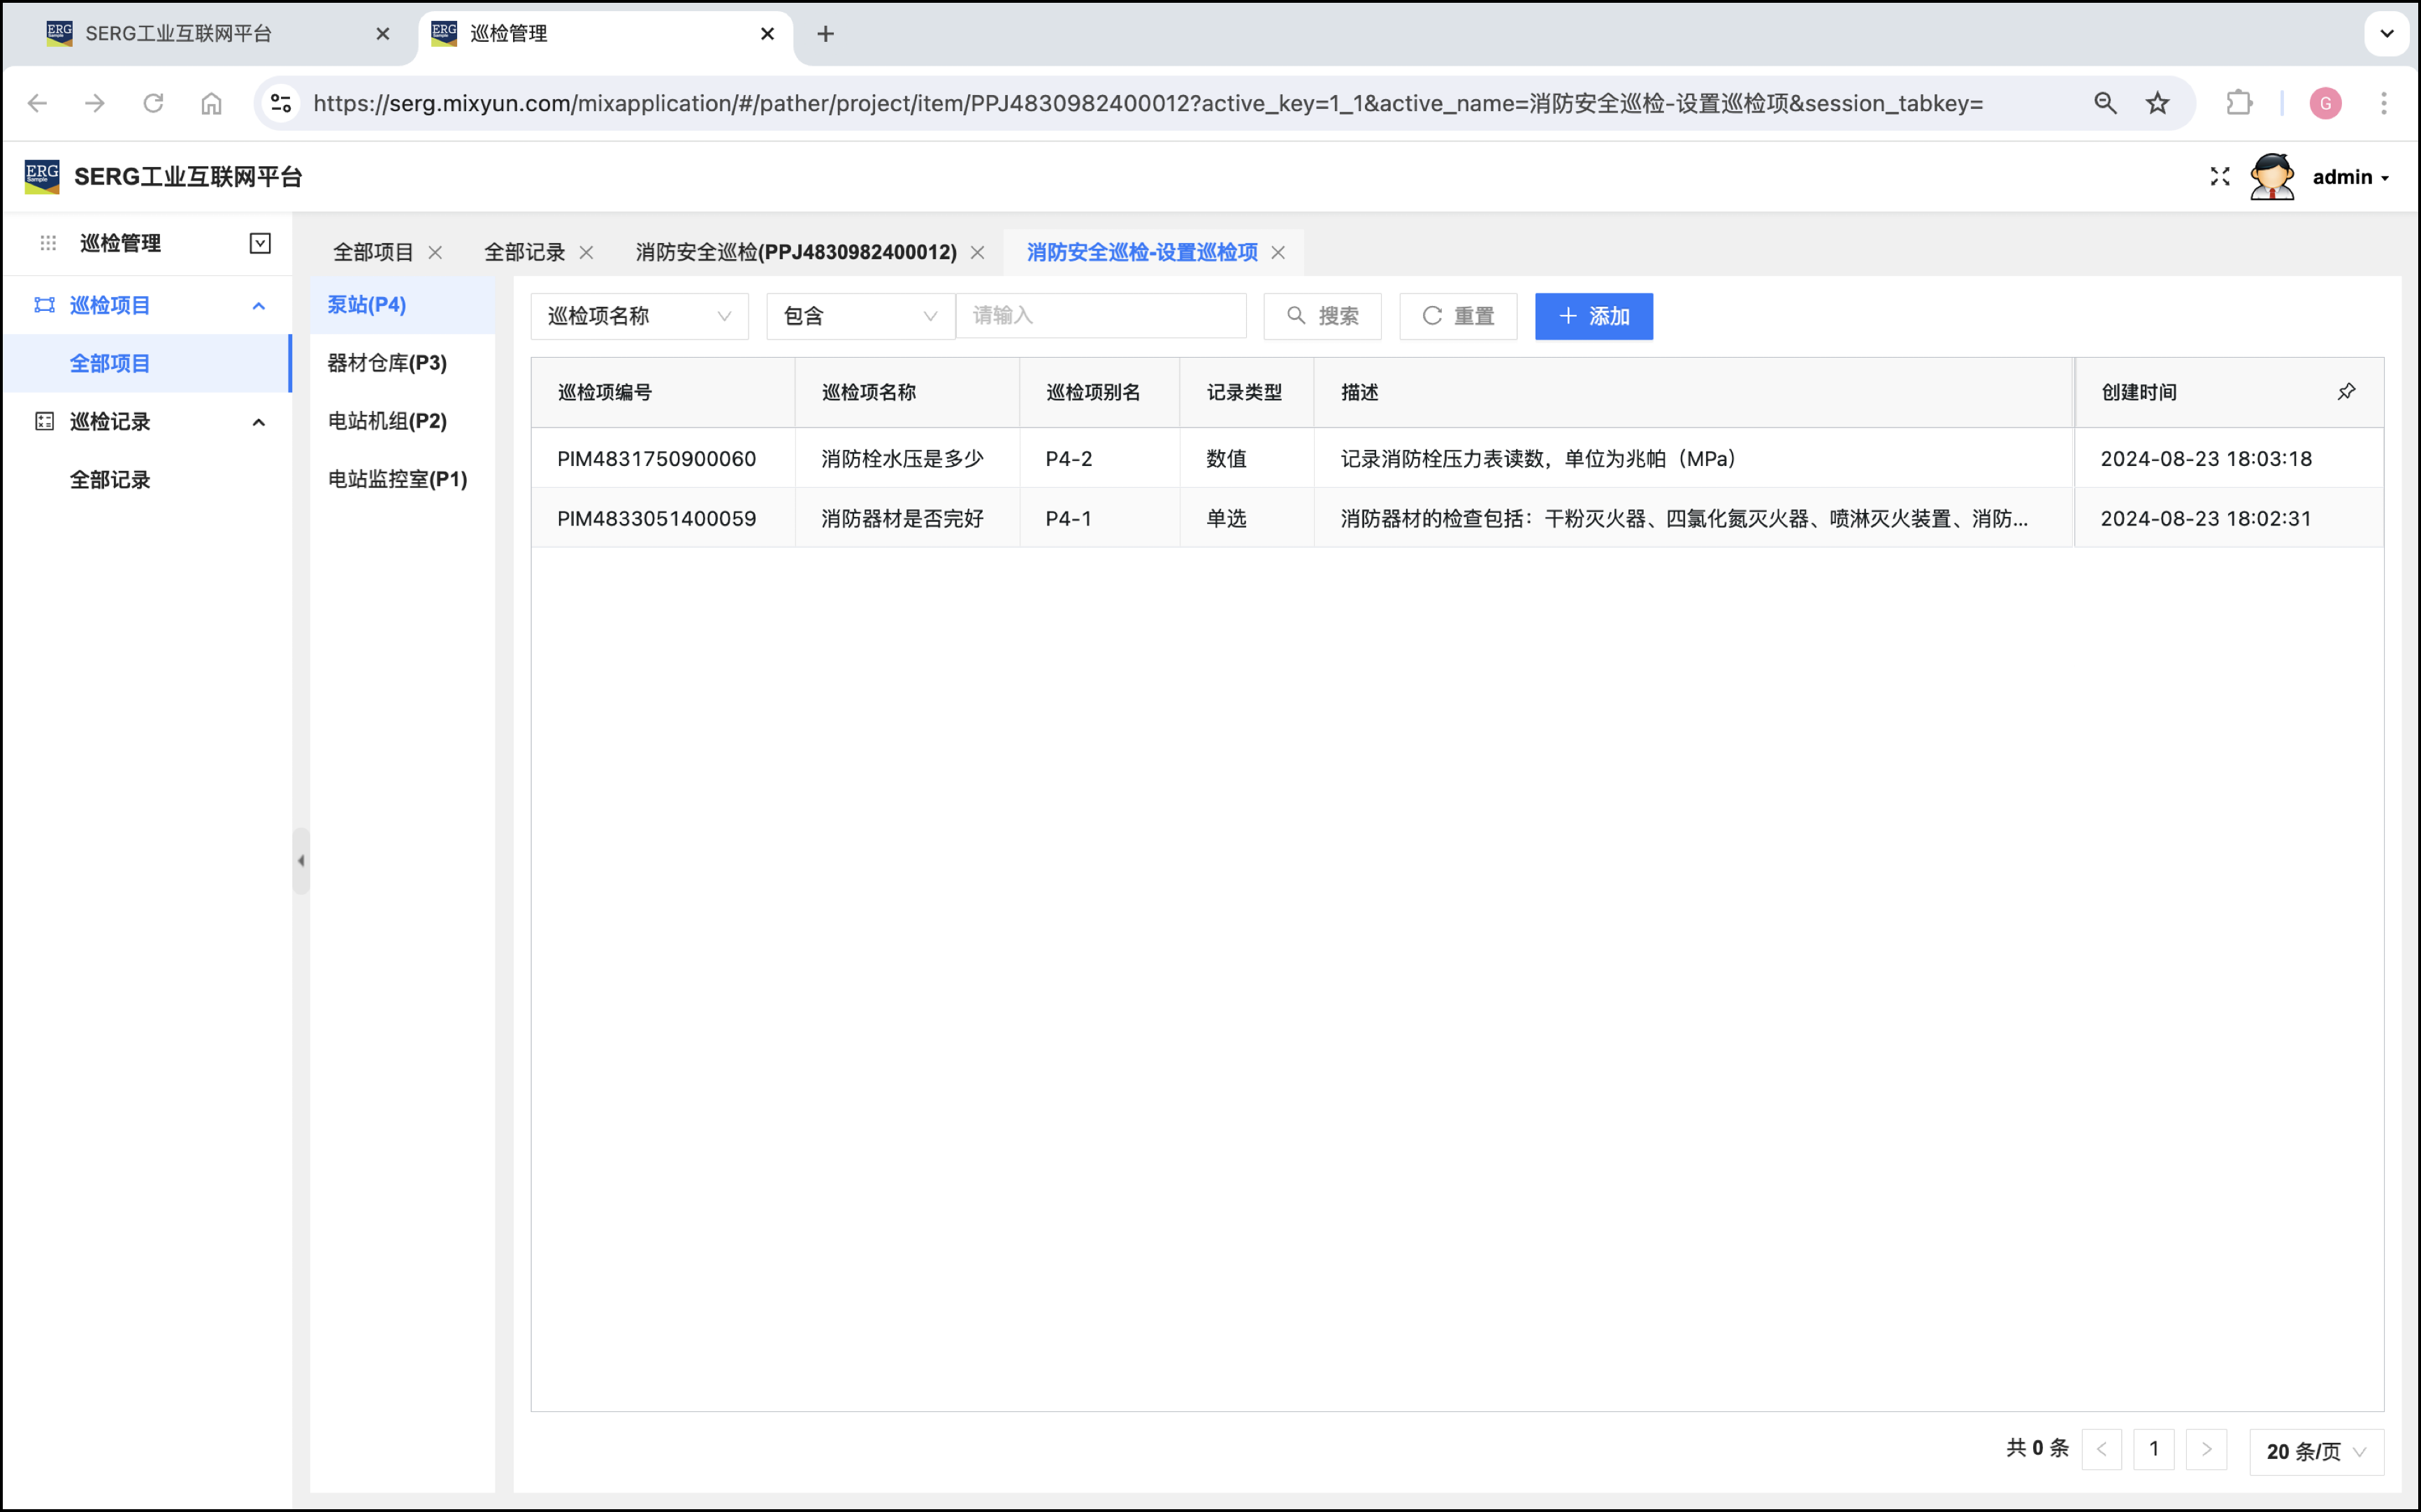Bookmark this page with the star icon
The image size is (2421, 1512).
2157,103
